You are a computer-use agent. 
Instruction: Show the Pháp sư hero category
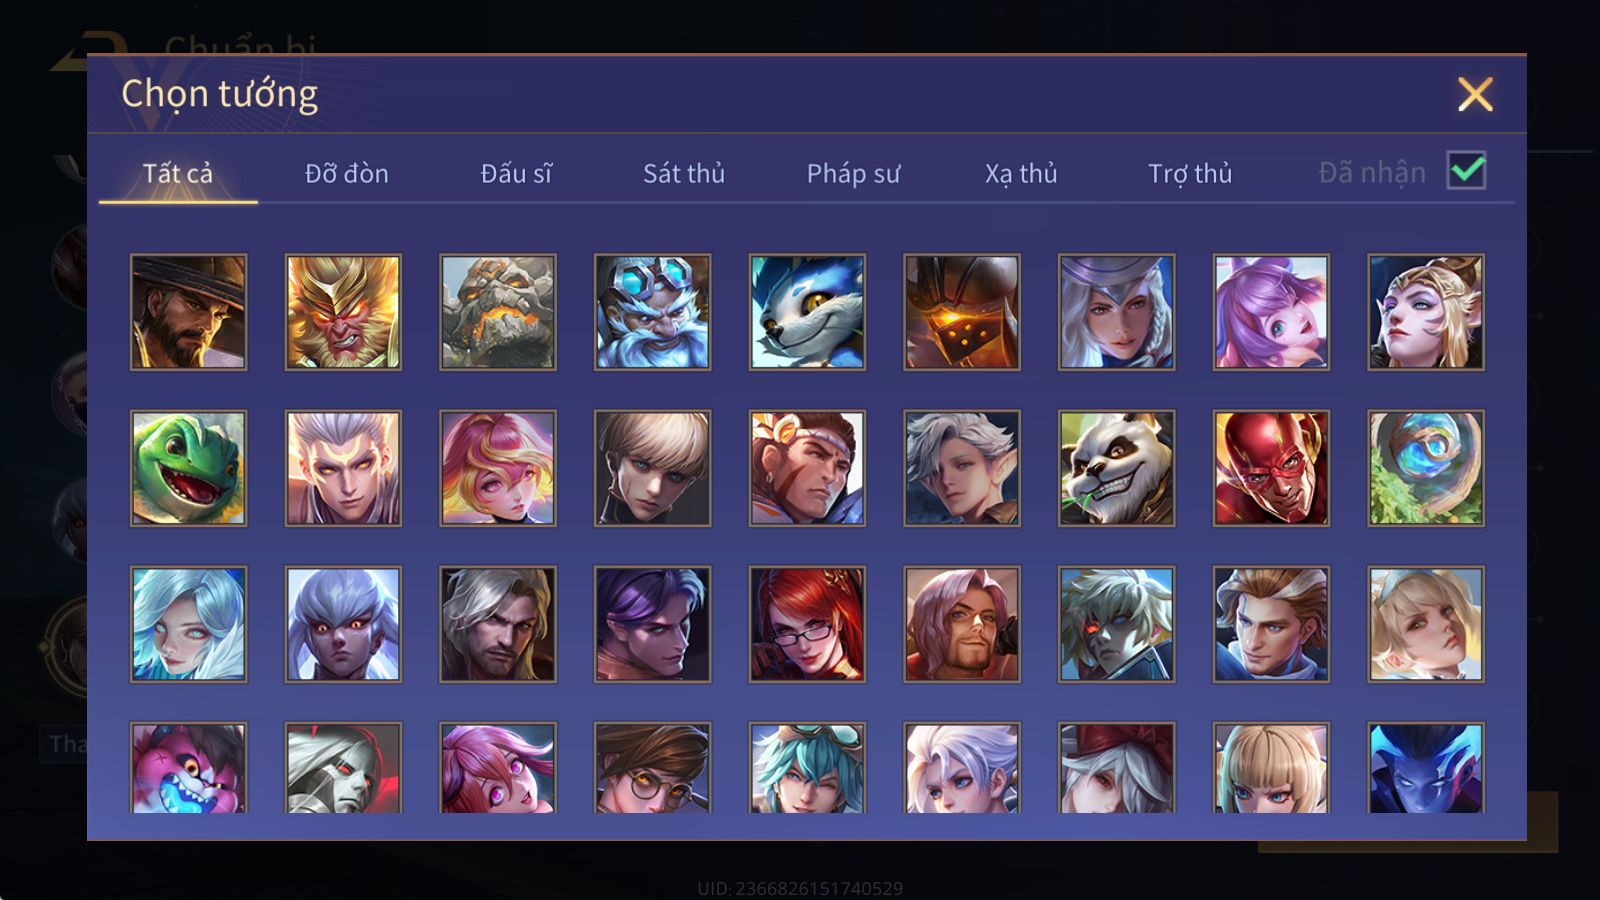click(x=853, y=174)
